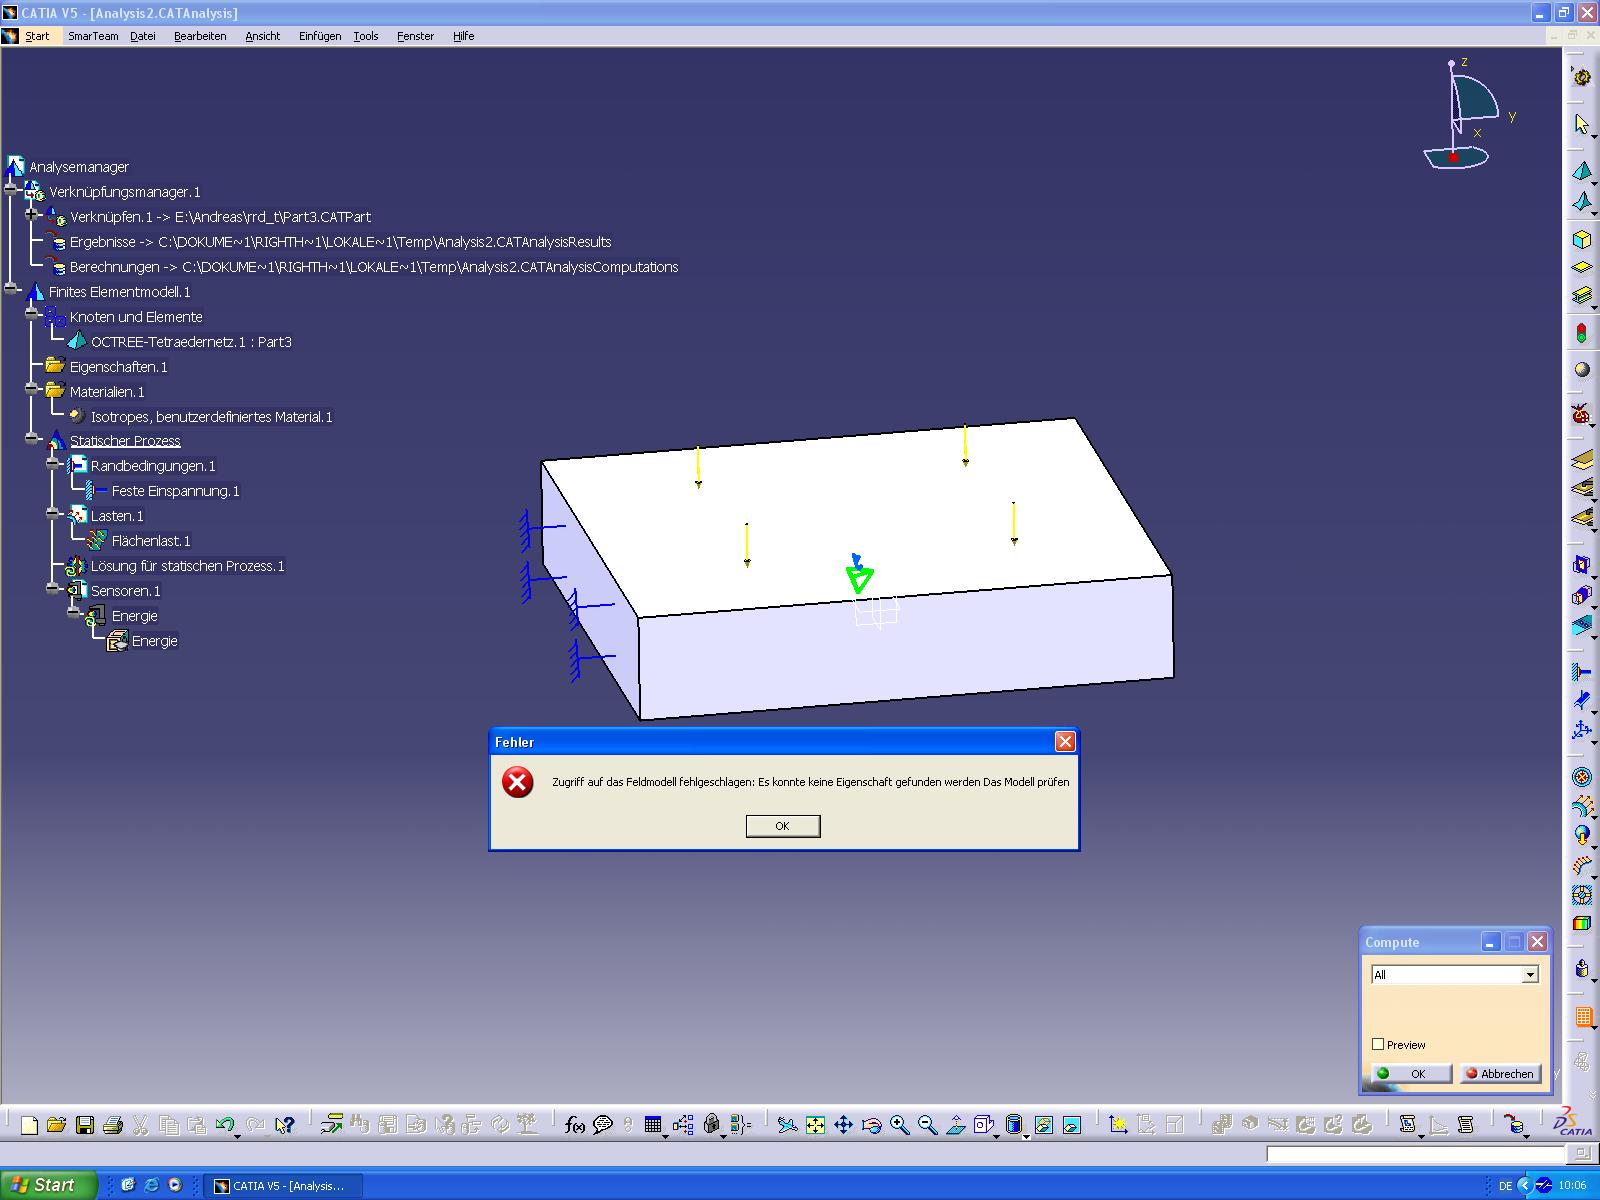Open the Start menu in CATIA
The width and height of the screenshot is (1600, 1200).
[x=37, y=36]
